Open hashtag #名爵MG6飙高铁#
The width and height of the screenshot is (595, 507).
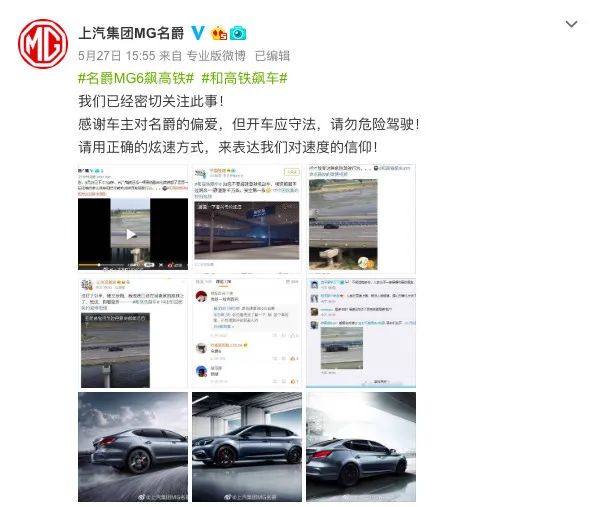click(x=136, y=79)
